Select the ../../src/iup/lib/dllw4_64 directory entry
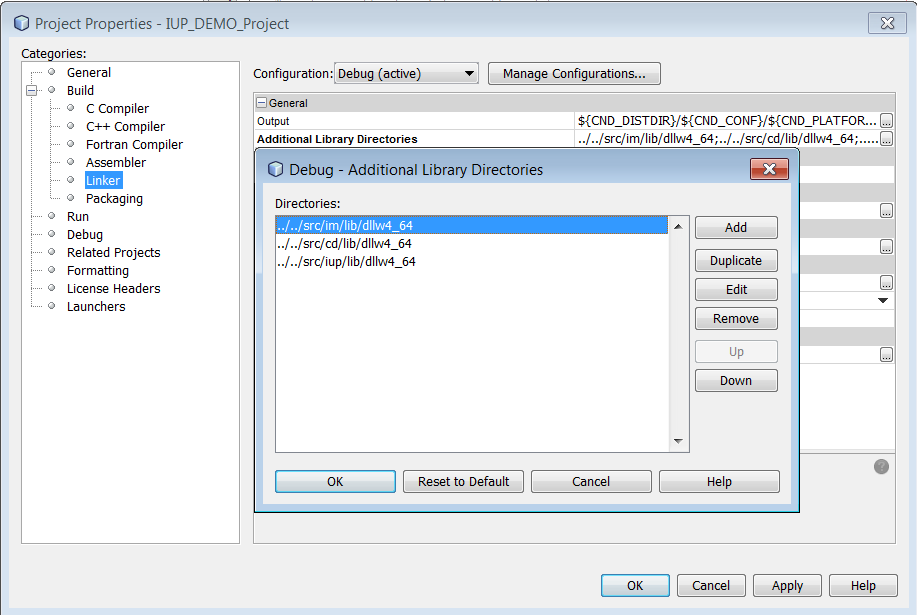Viewport: 917px width, 615px height. point(347,262)
